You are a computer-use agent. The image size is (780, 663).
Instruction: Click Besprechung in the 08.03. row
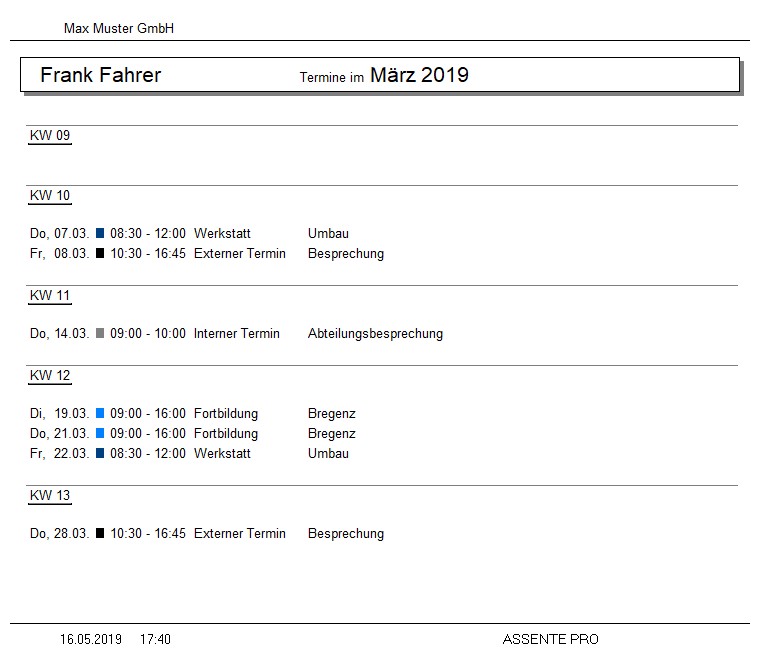(346, 254)
